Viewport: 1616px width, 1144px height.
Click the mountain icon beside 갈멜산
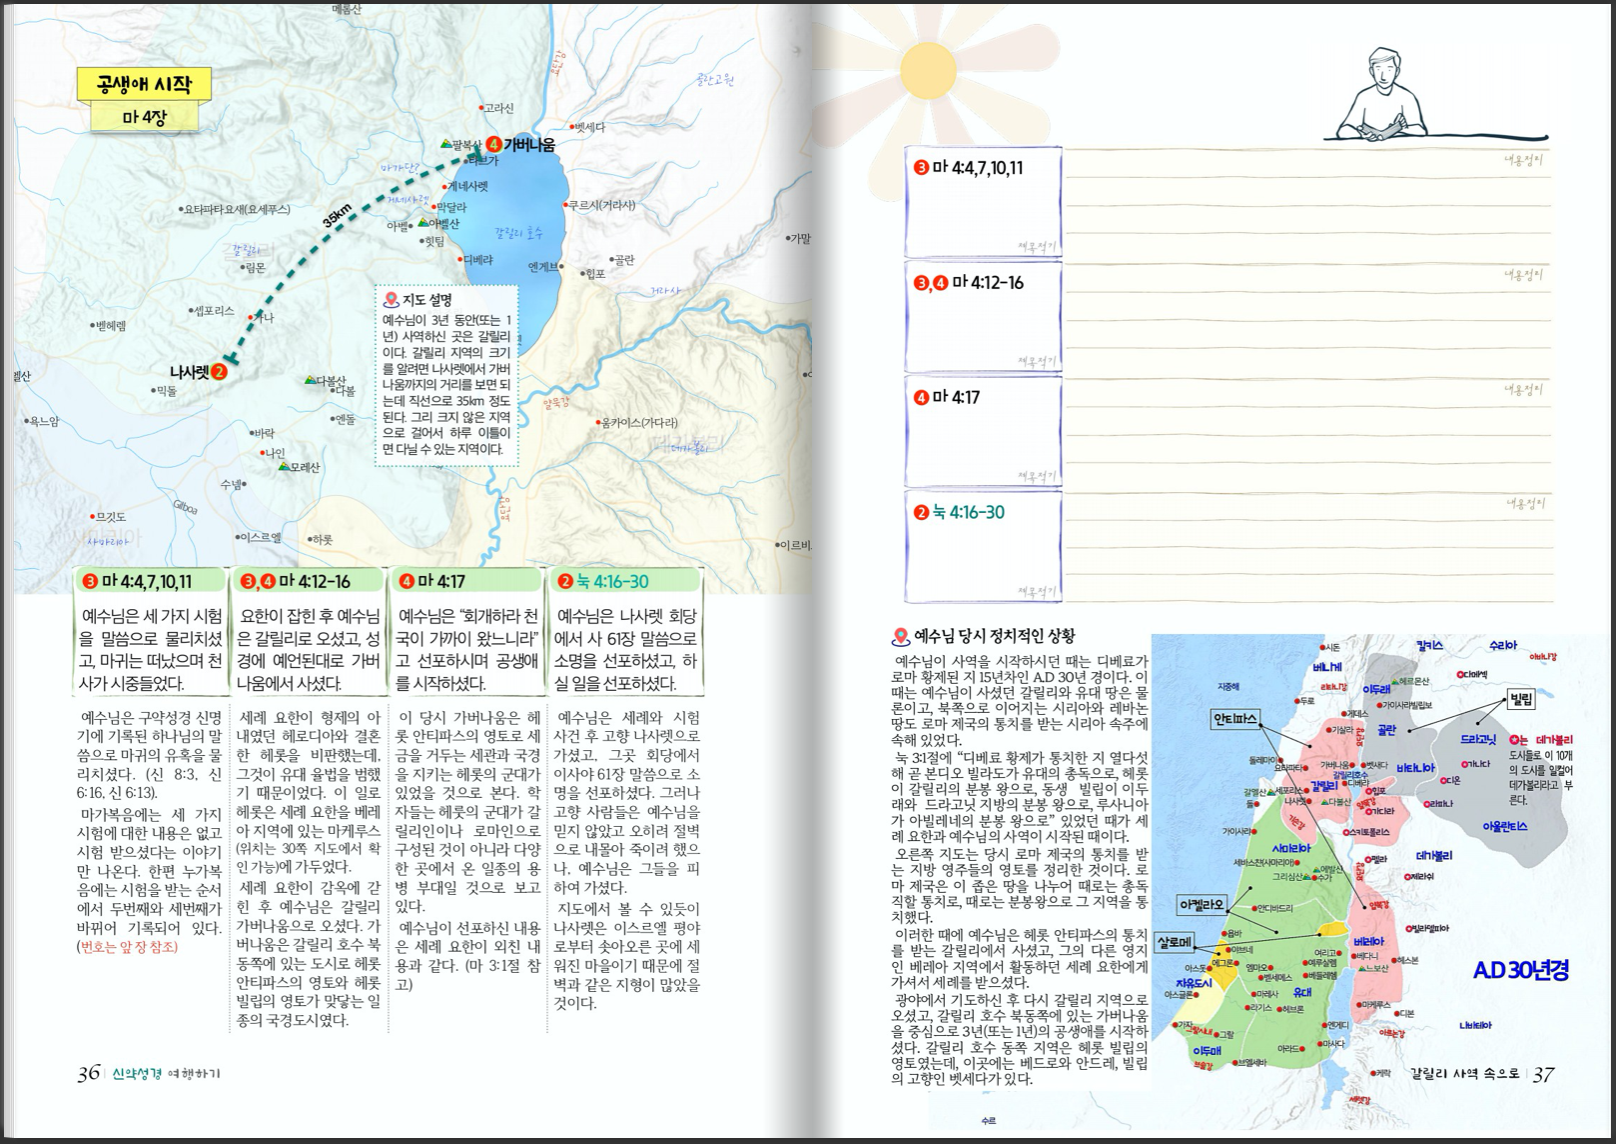pos(1270,790)
